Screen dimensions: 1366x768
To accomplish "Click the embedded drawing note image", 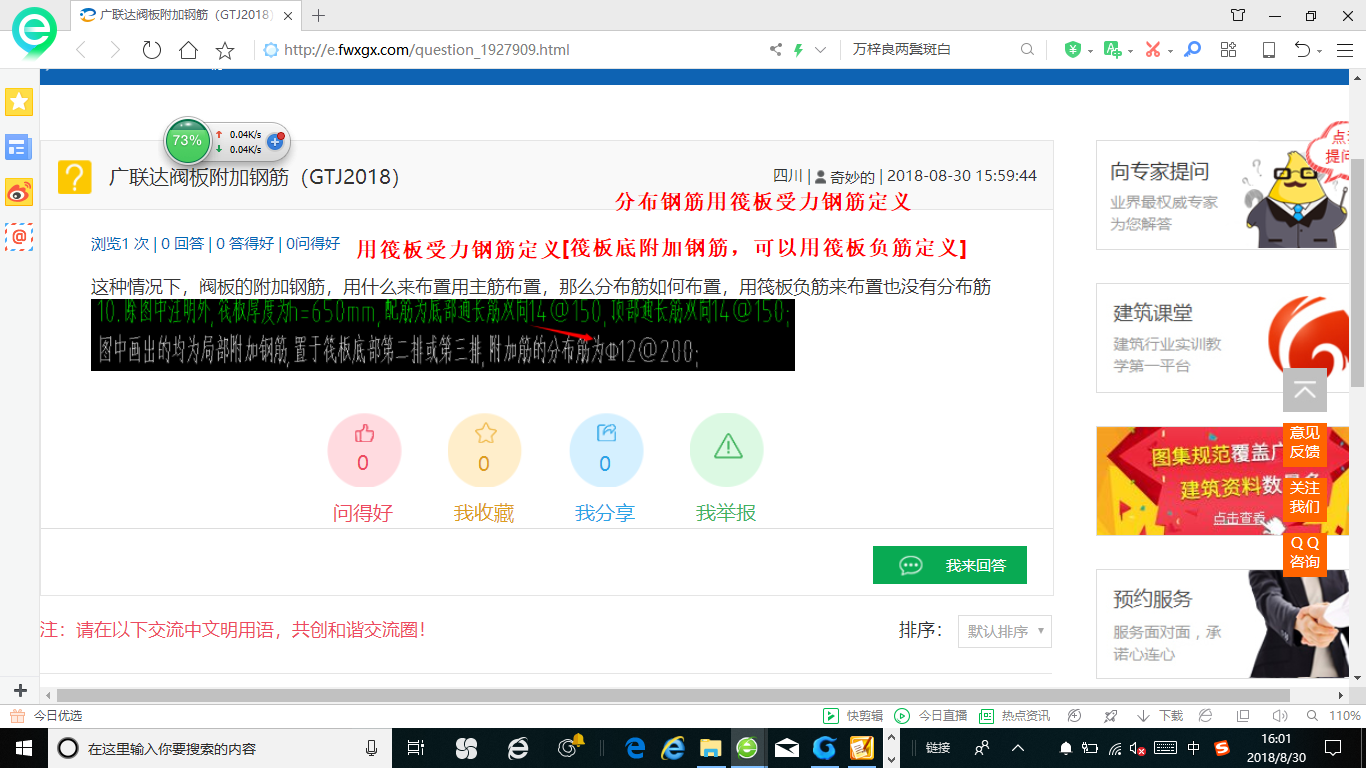I will (x=443, y=335).
